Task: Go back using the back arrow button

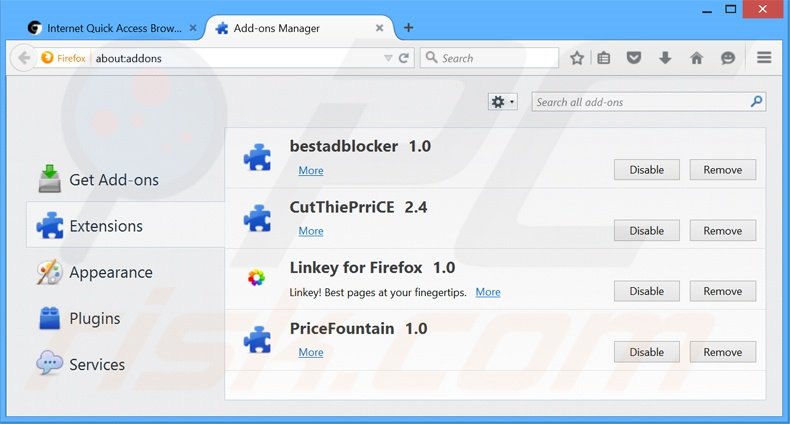Action: pyautogui.click(x=24, y=58)
